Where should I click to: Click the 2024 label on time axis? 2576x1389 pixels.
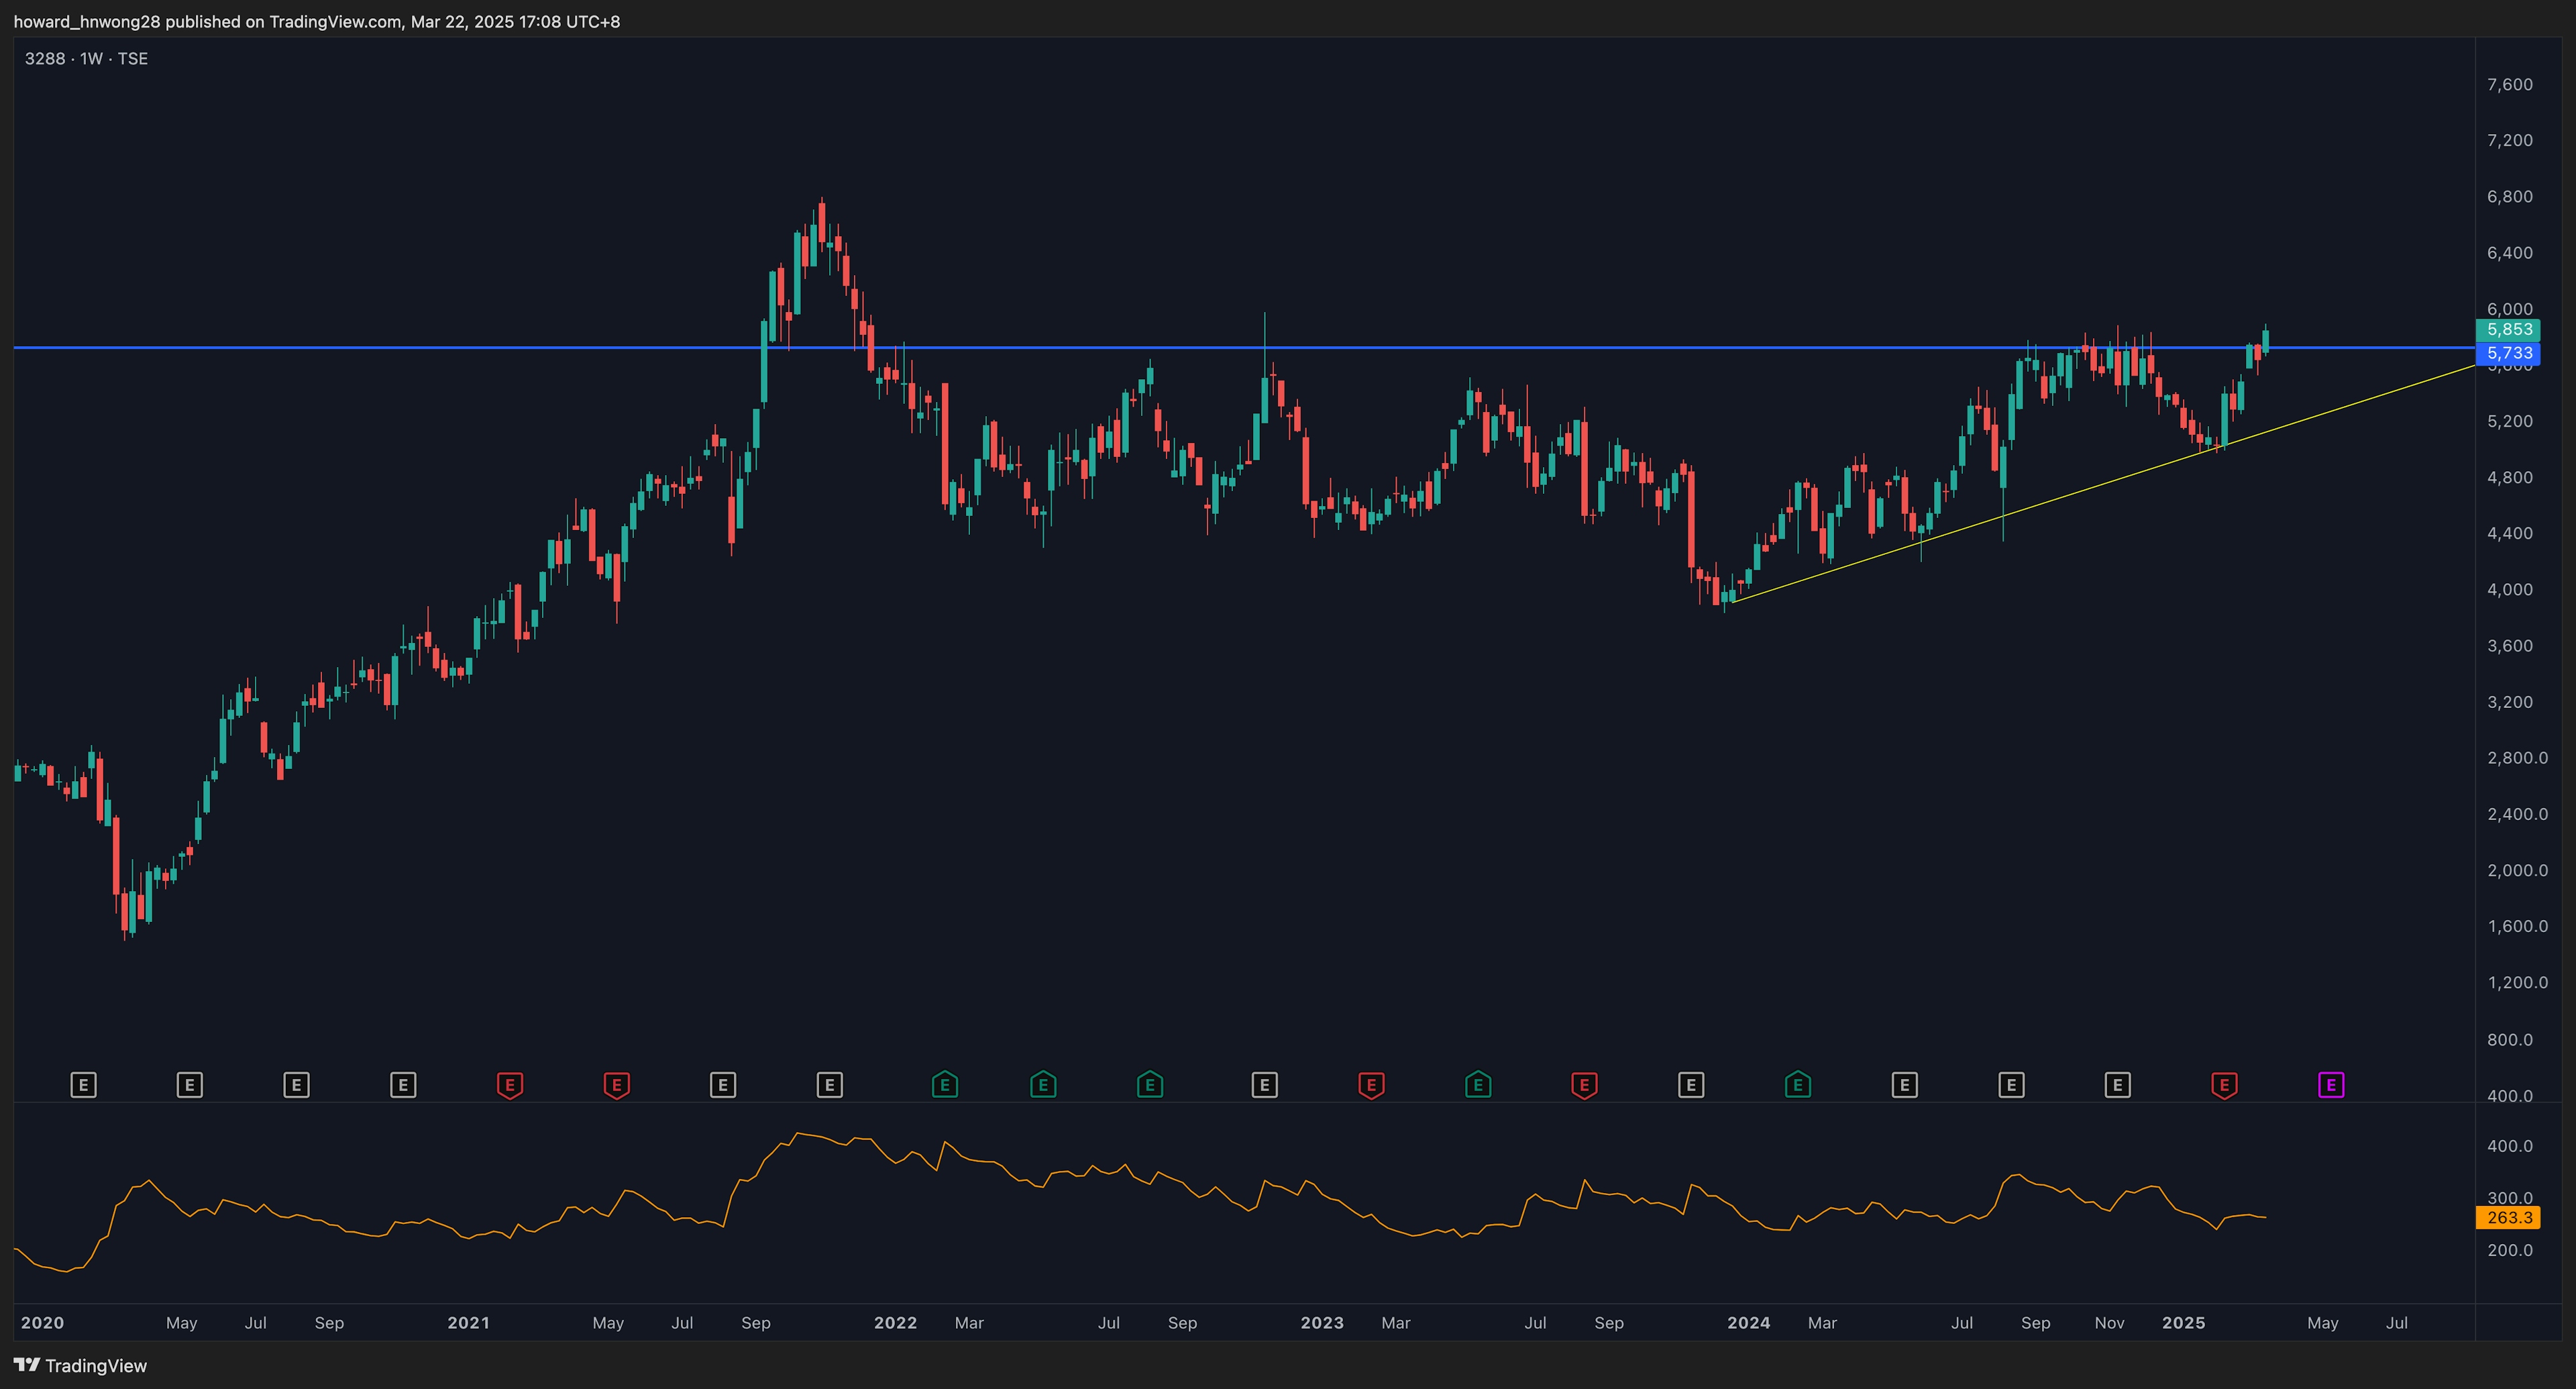point(1748,1323)
